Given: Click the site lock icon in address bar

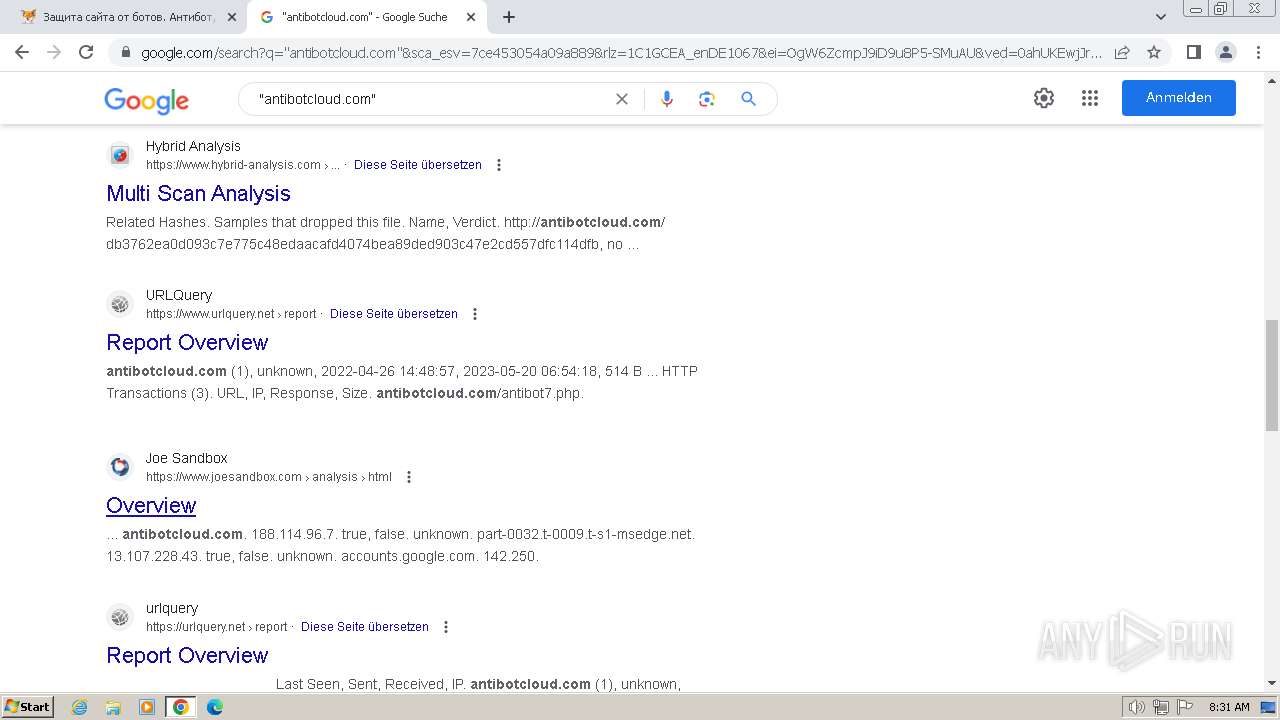Looking at the screenshot, I should [x=126, y=52].
